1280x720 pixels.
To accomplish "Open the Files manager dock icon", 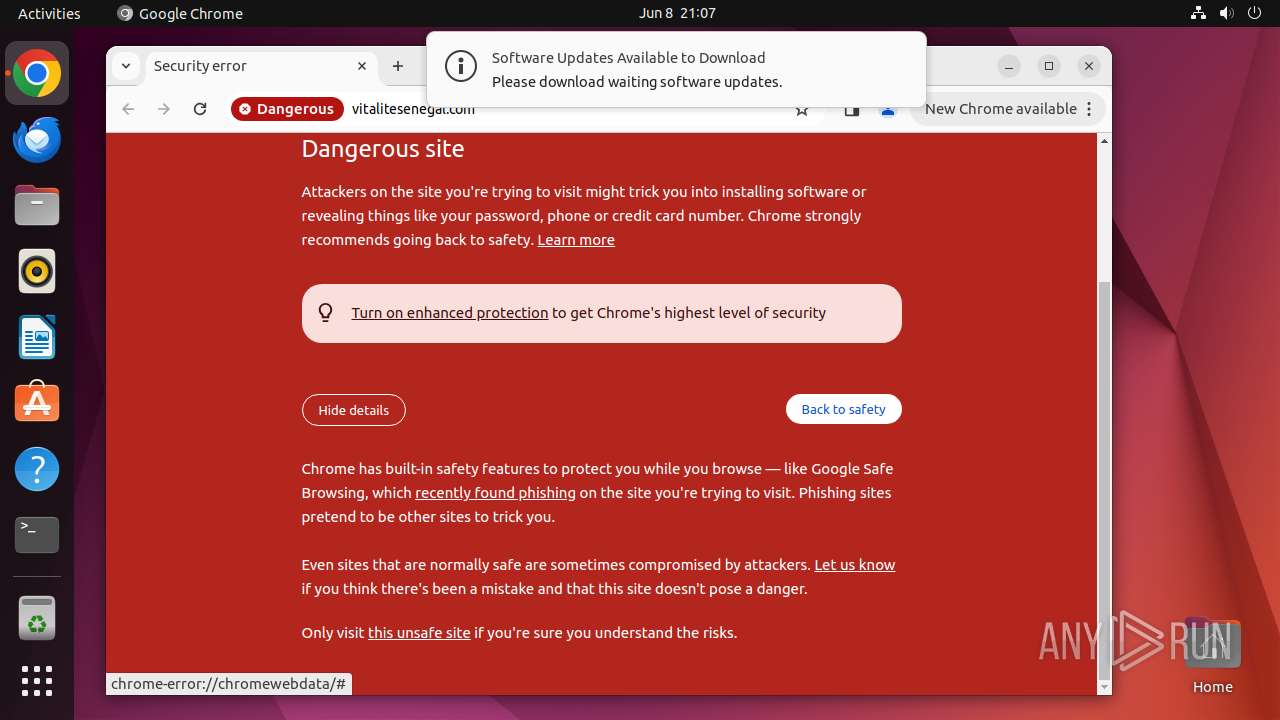I will point(37,205).
